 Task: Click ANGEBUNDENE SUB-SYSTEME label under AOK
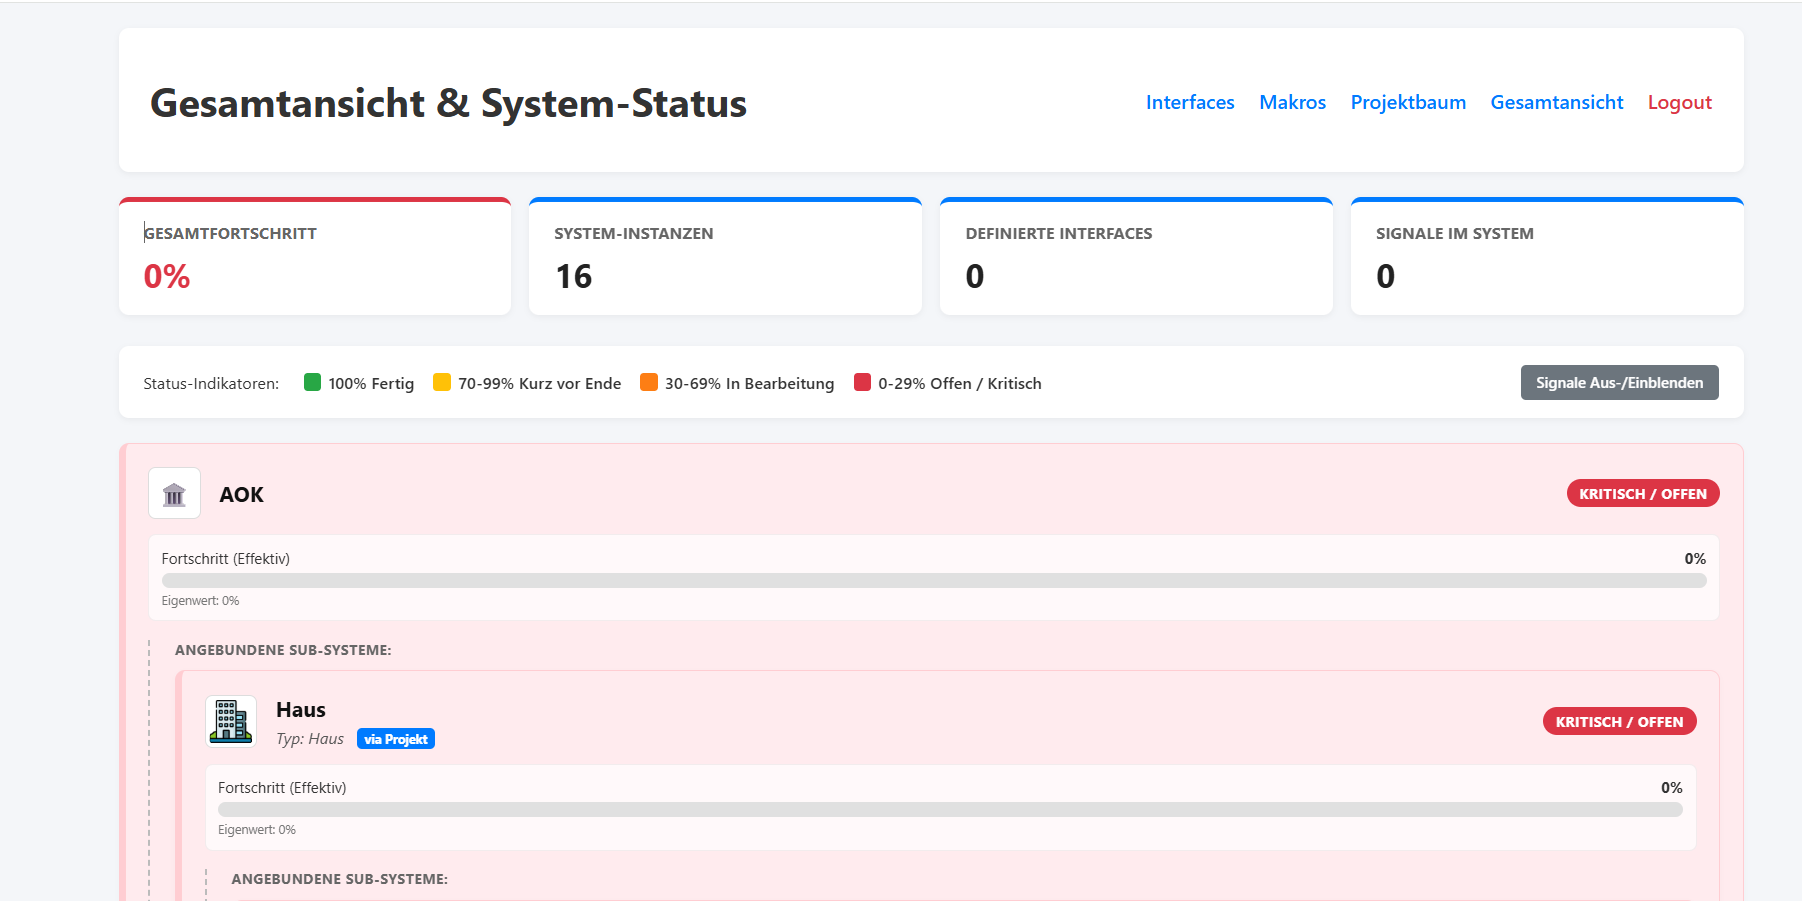click(283, 650)
